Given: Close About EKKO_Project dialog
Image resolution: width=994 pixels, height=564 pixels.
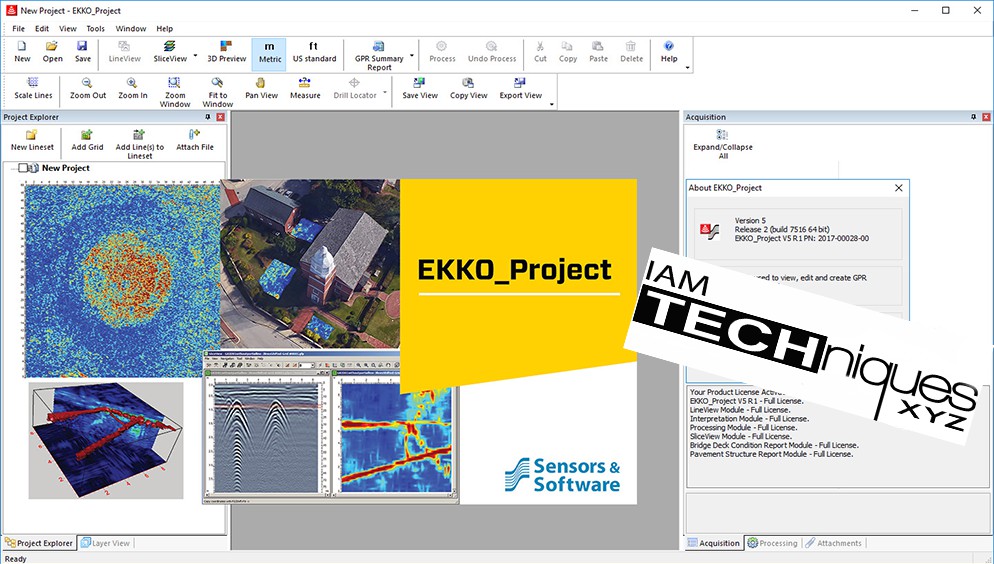Looking at the screenshot, I should pyautogui.click(x=898, y=188).
